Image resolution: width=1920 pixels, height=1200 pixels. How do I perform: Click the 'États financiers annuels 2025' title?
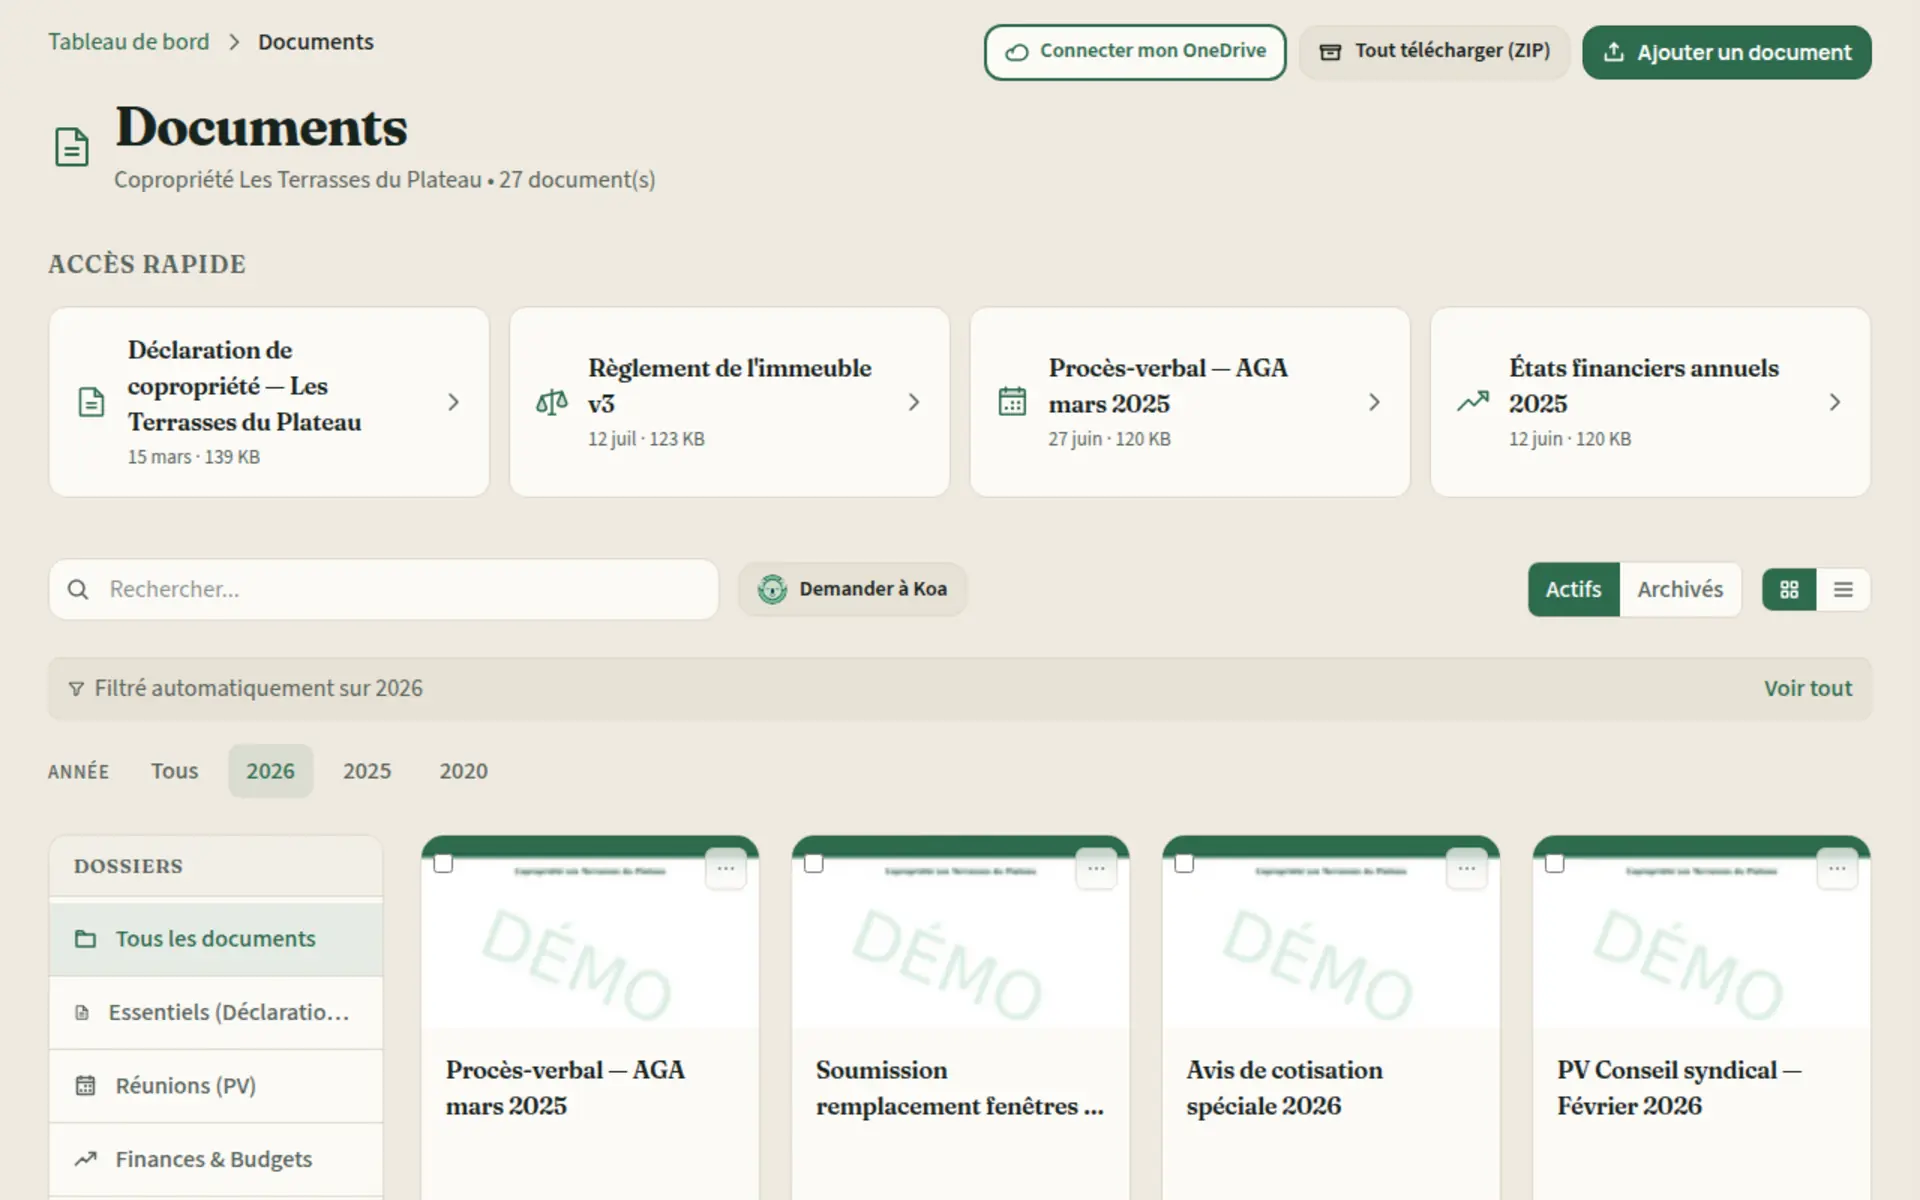(x=1644, y=386)
